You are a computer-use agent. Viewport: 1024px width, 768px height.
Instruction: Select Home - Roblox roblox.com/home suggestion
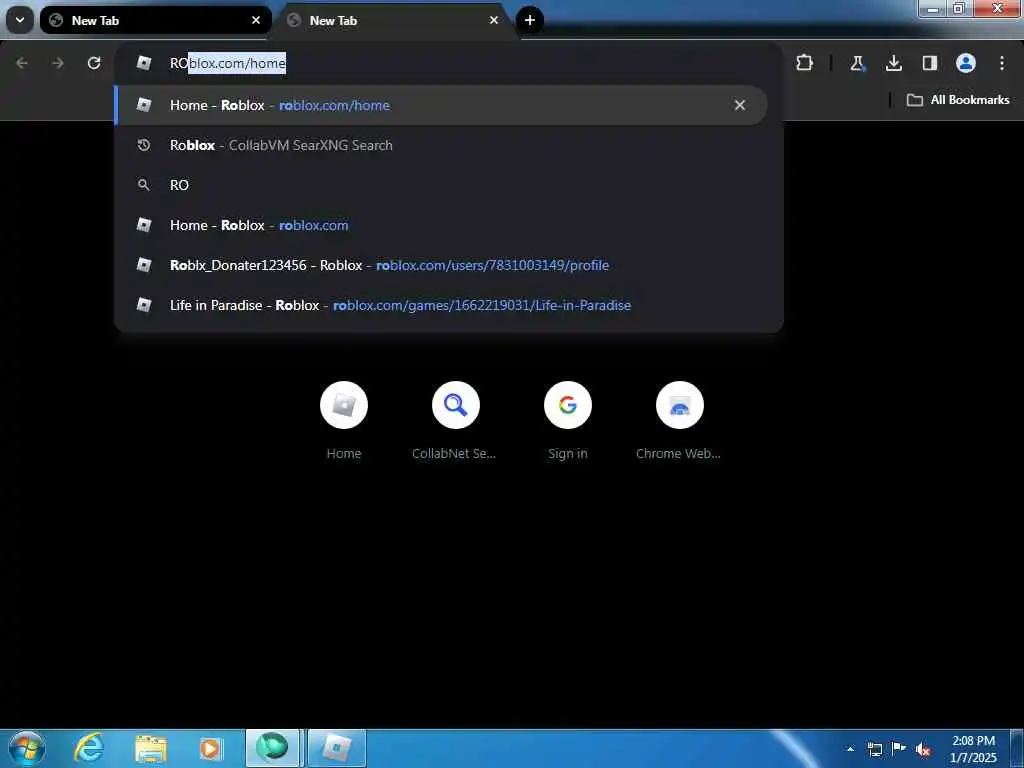[440, 105]
